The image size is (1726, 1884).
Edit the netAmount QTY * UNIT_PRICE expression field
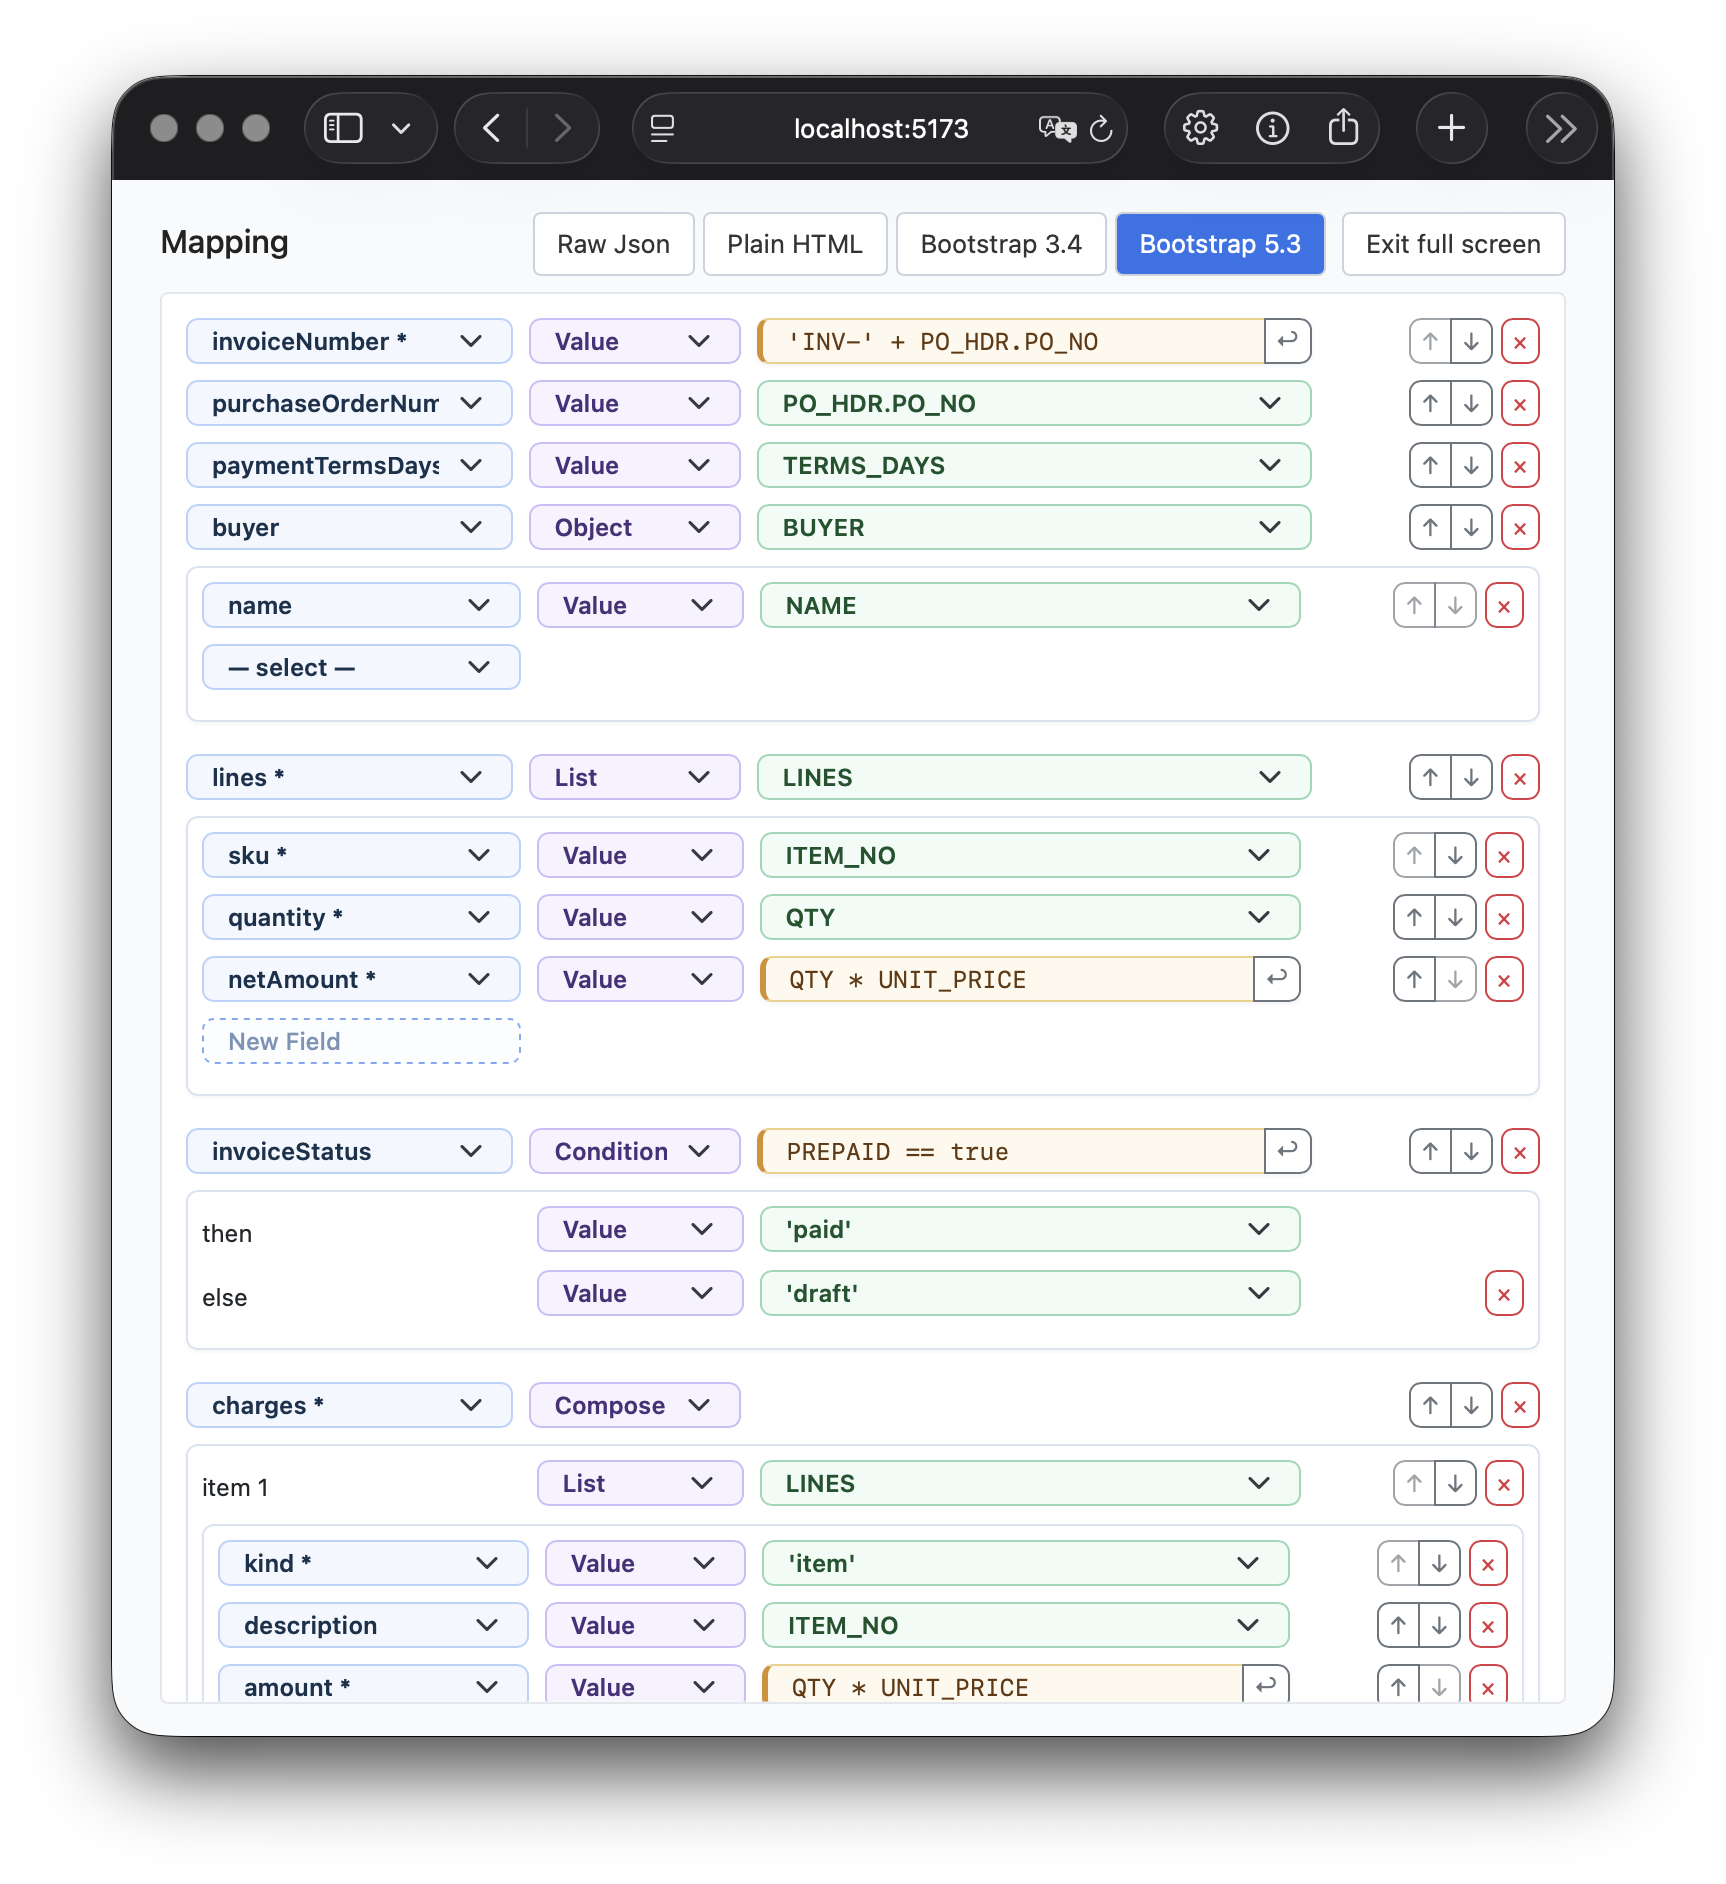point(1008,980)
